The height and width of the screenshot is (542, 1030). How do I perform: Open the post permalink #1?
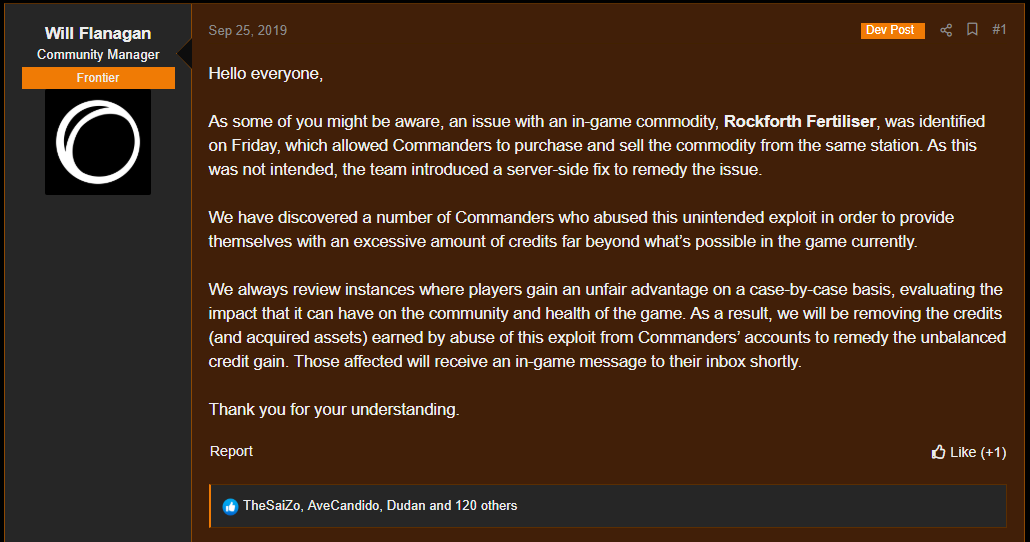coord(999,30)
